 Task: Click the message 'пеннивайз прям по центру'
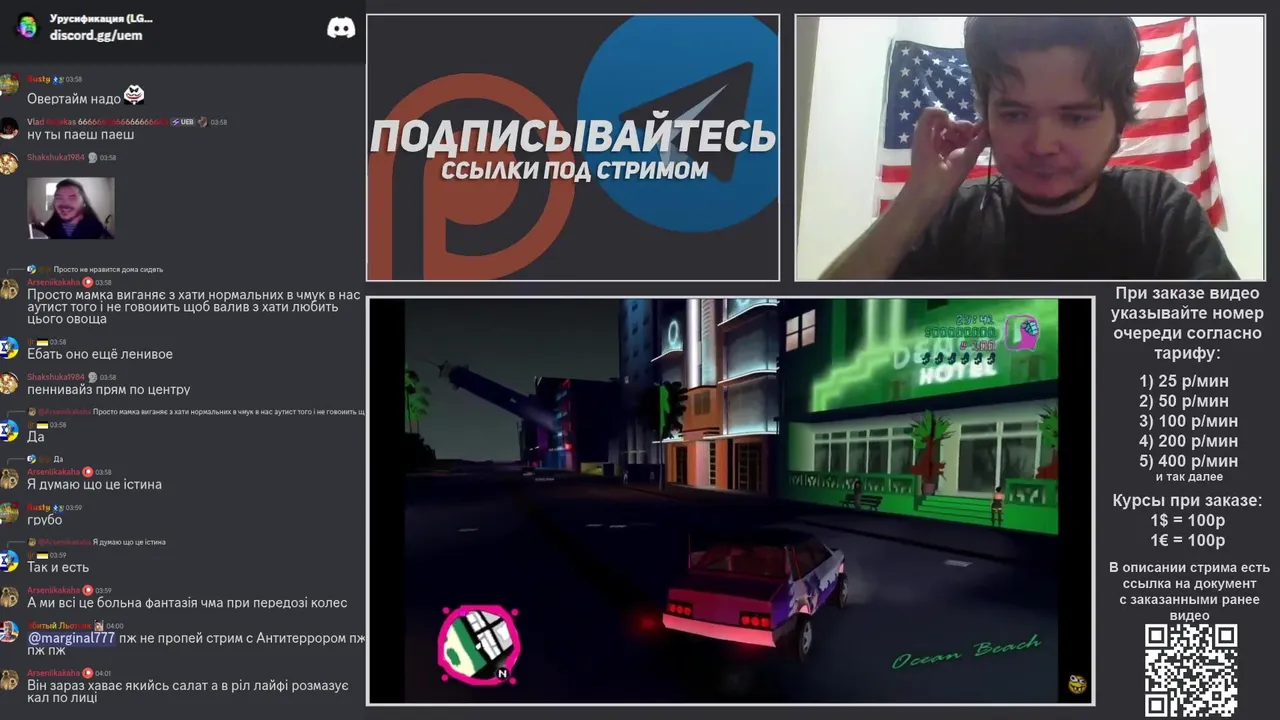coord(109,389)
